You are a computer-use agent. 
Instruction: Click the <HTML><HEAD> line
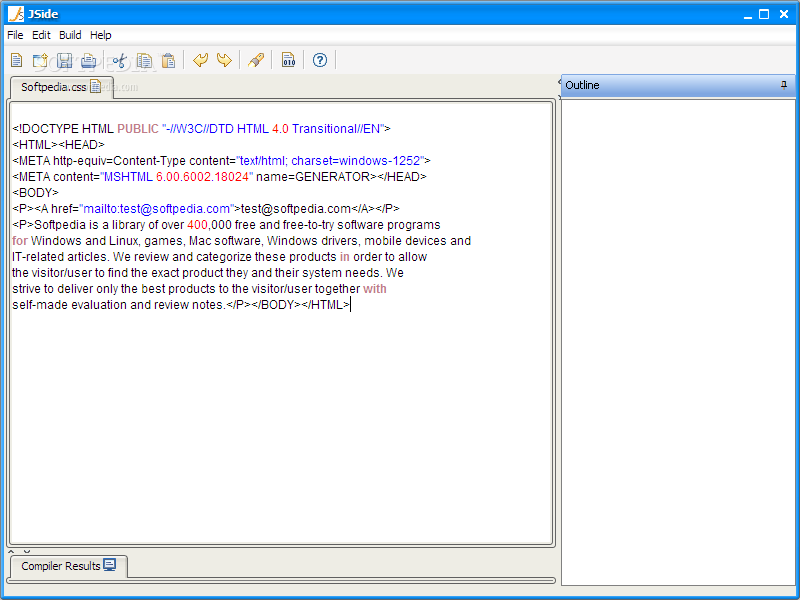coord(58,145)
